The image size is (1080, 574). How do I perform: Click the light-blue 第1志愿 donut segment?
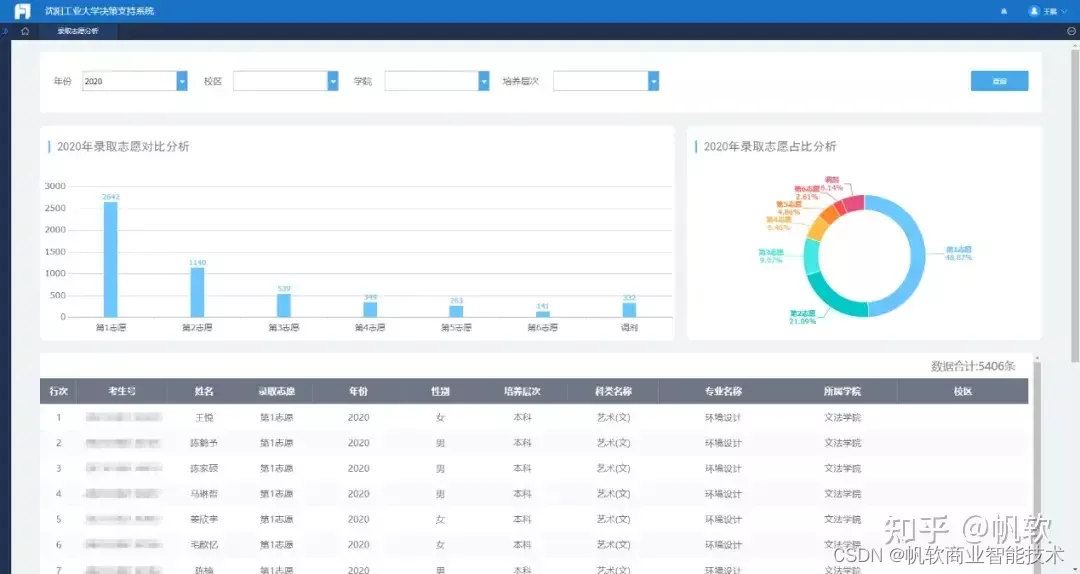click(x=916, y=255)
